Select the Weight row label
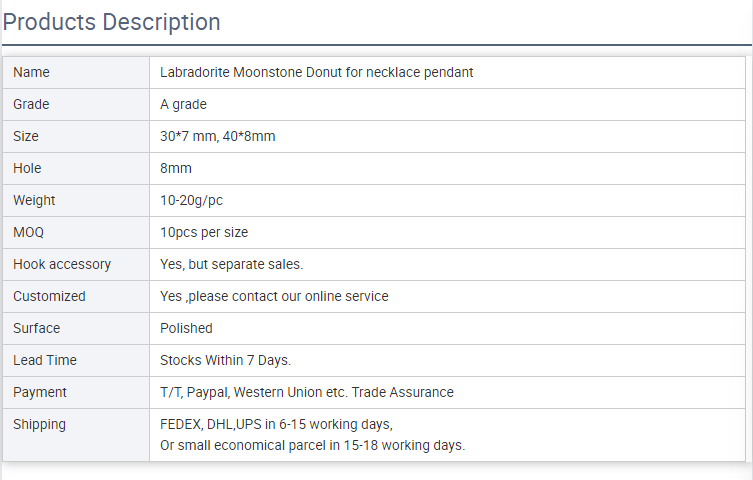 pos(34,200)
